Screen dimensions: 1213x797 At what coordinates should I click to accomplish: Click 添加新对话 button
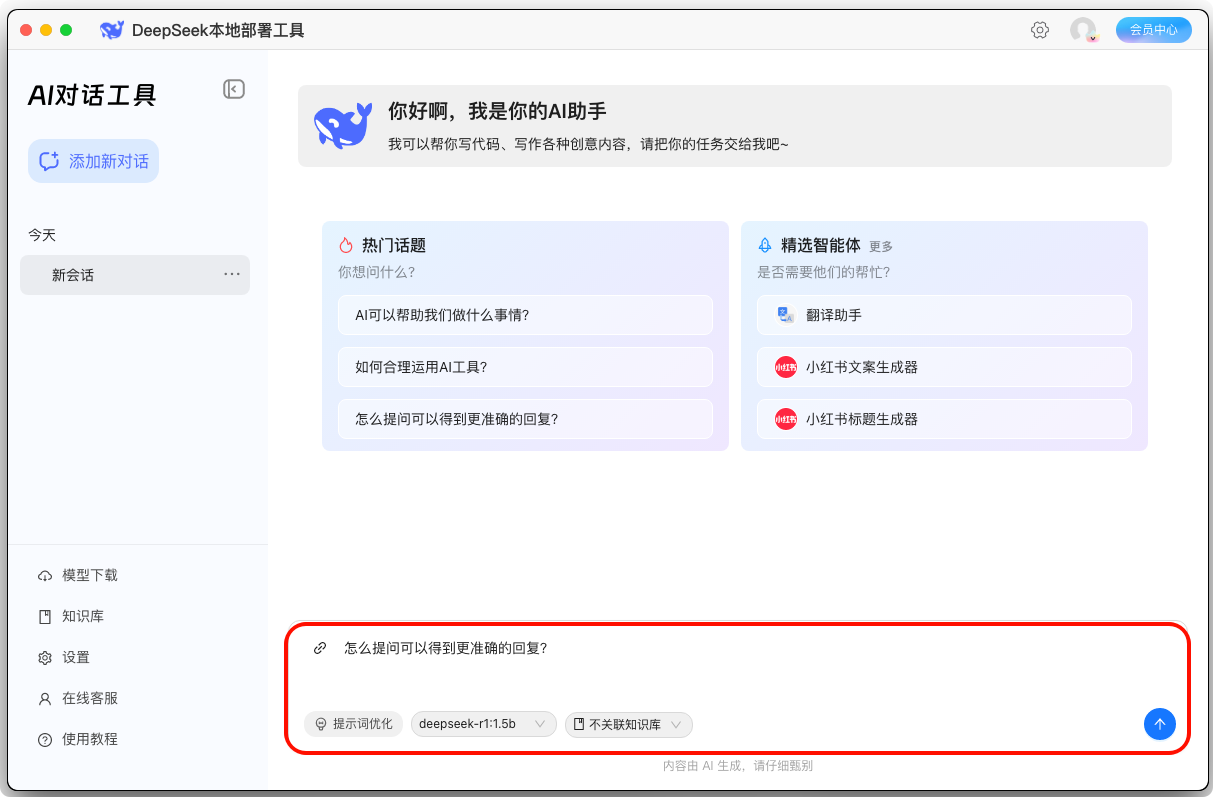[x=93, y=161]
